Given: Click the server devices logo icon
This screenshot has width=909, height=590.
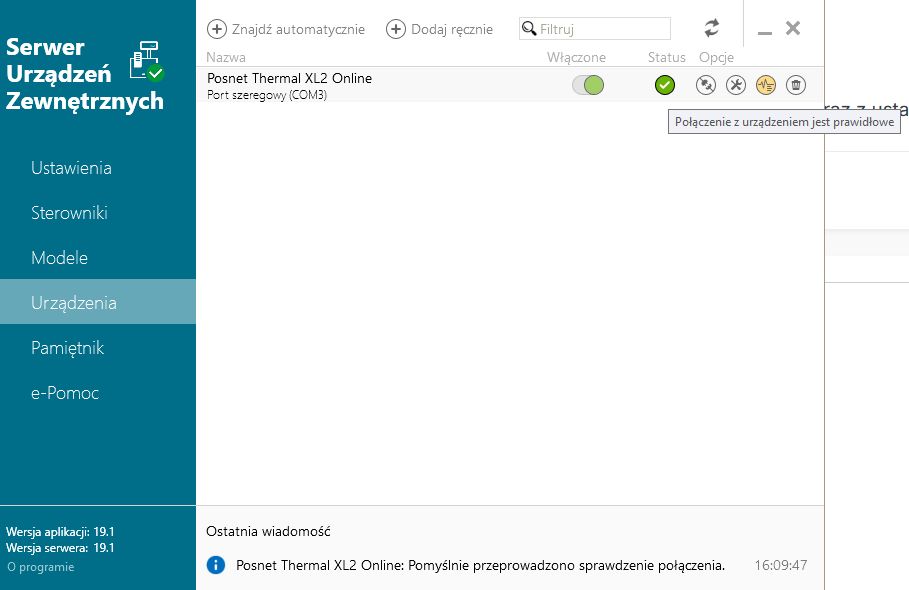Looking at the screenshot, I should [147, 61].
